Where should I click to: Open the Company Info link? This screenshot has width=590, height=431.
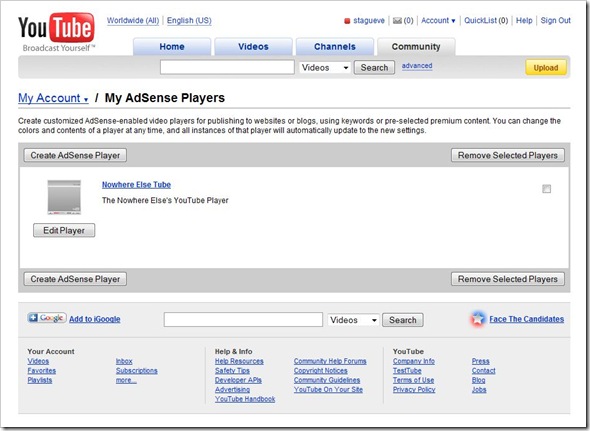click(414, 361)
